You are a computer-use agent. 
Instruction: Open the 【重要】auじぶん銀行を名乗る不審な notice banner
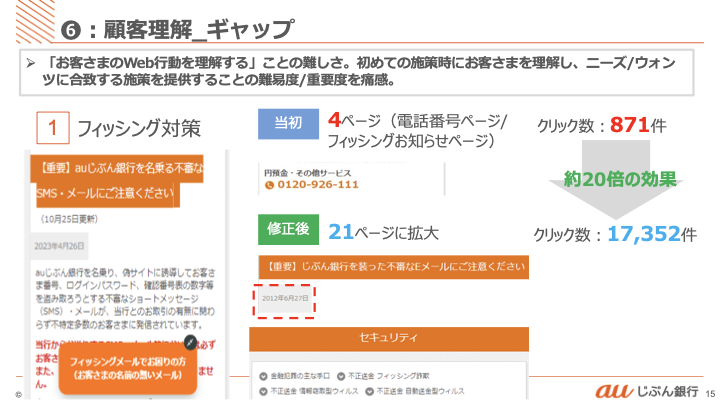click(118, 181)
